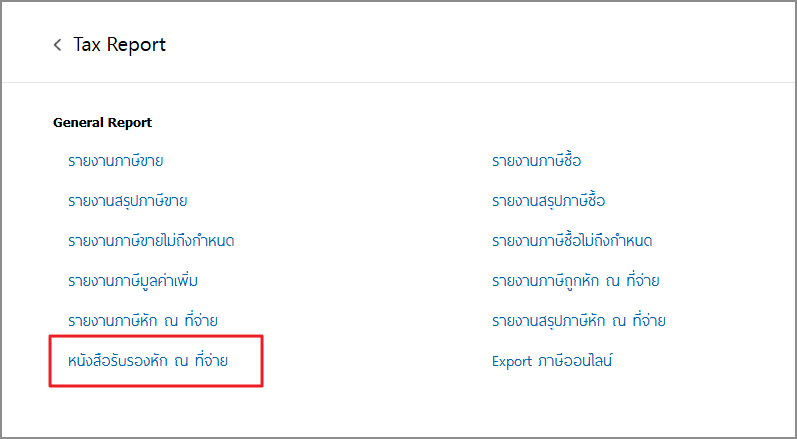Viewport: 797px width, 439px height.
Task: Click the Tax Report page title
Action: 120,45
